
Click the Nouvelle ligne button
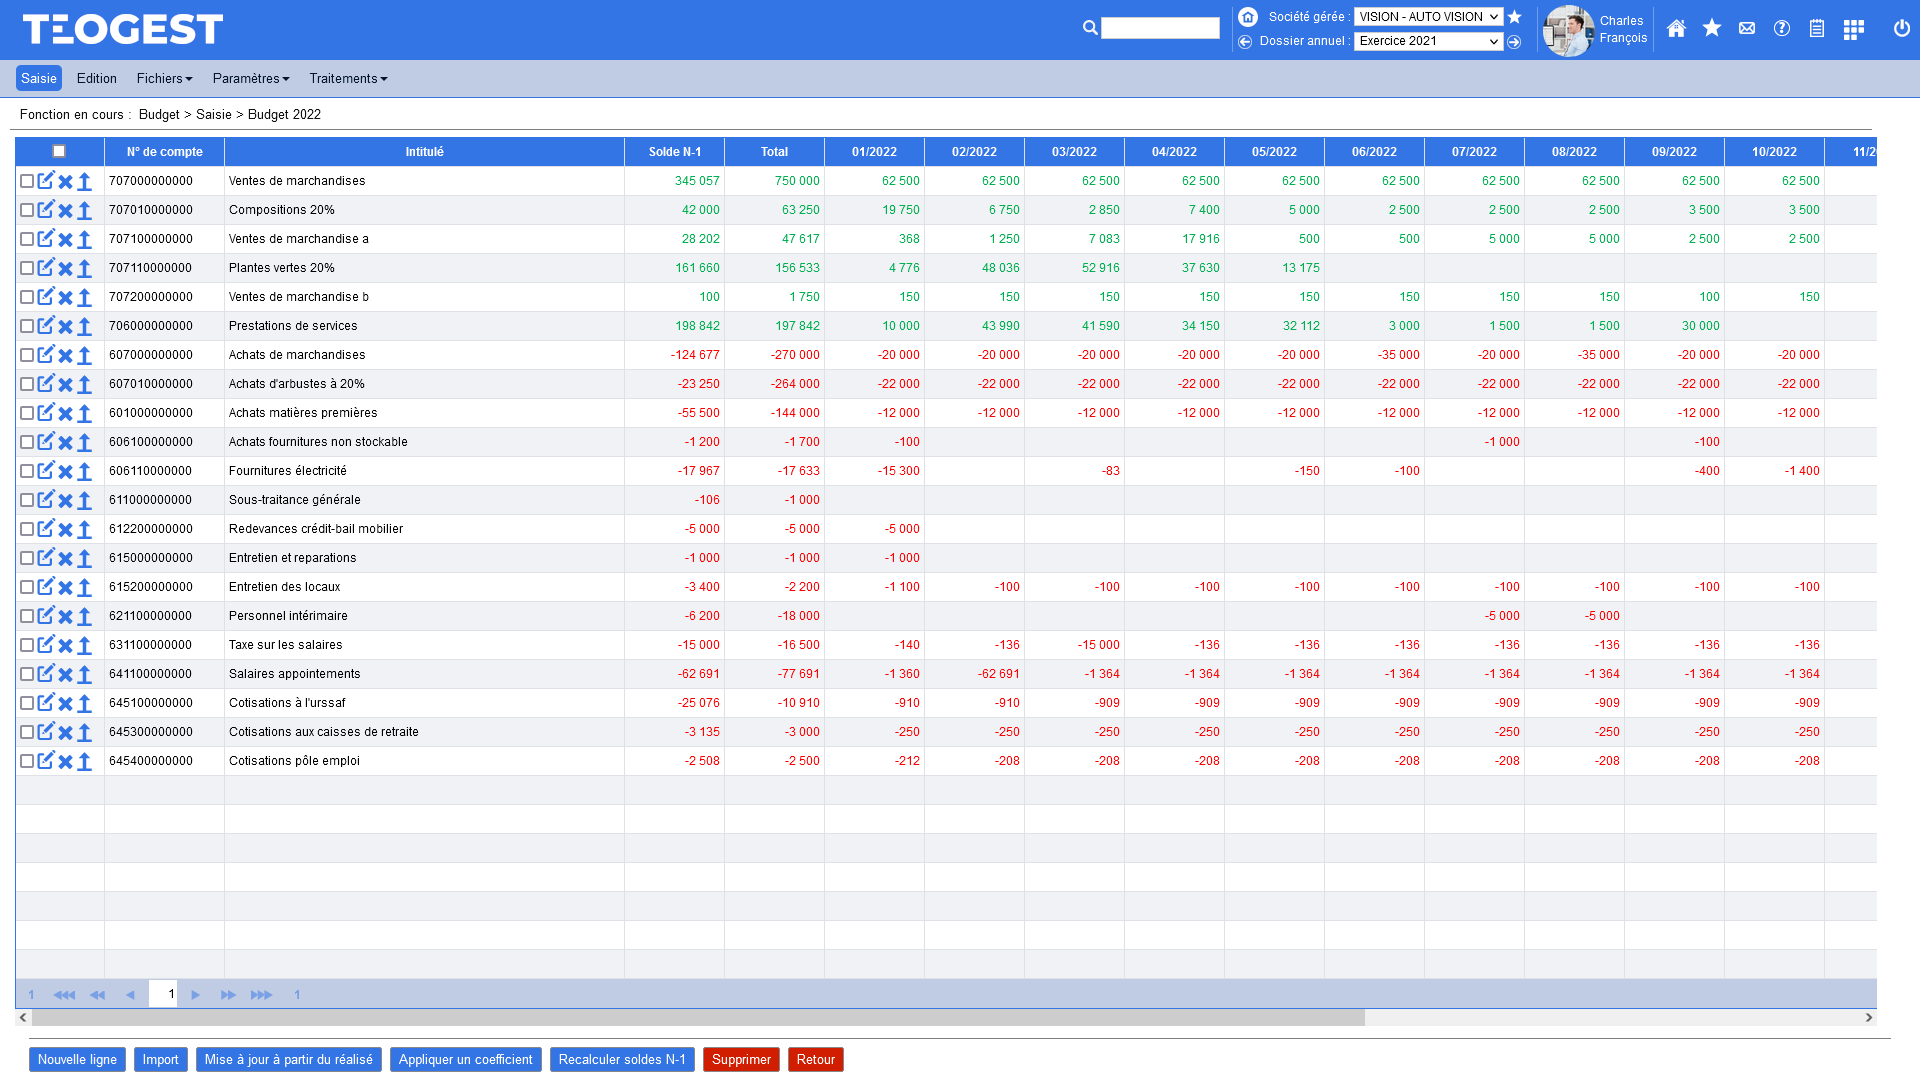pyautogui.click(x=77, y=1060)
